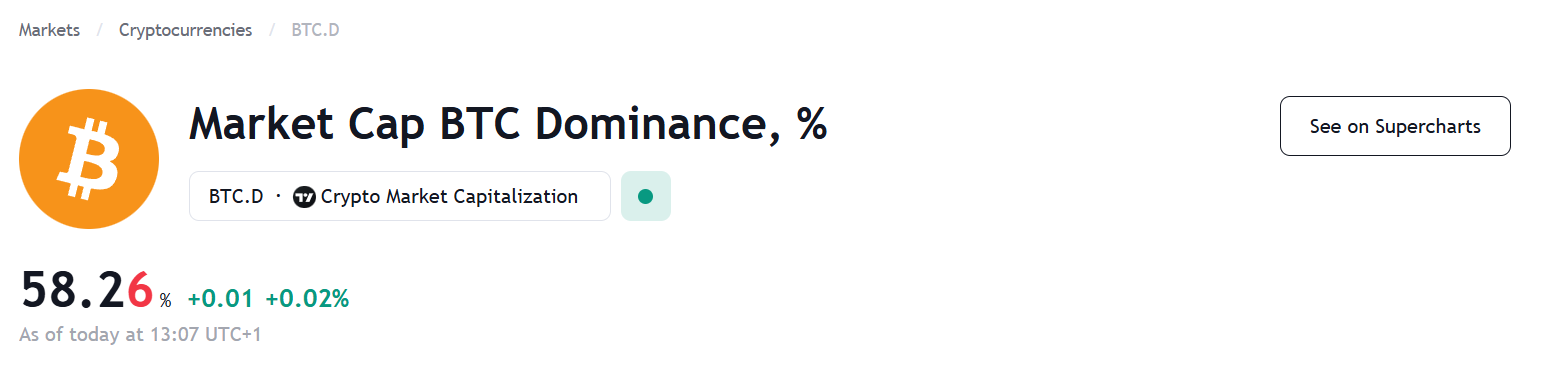This screenshot has height=370, width=1554.
Task: Open the See on Supercharts button
Action: point(1395,126)
